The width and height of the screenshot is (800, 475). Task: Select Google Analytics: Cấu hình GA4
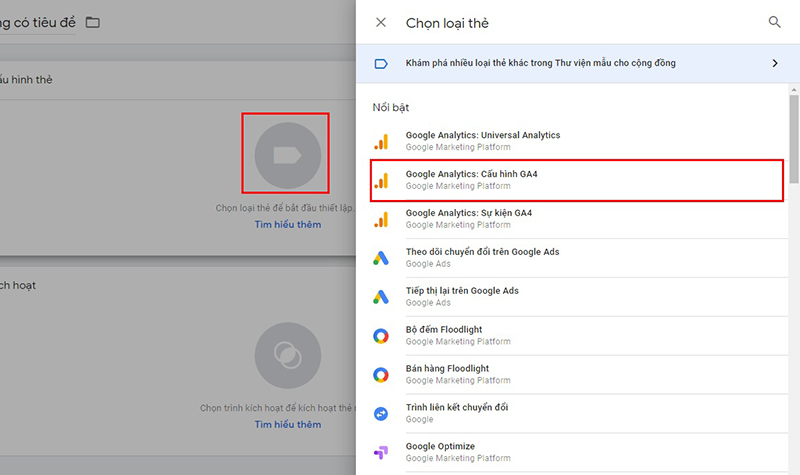coord(577,180)
